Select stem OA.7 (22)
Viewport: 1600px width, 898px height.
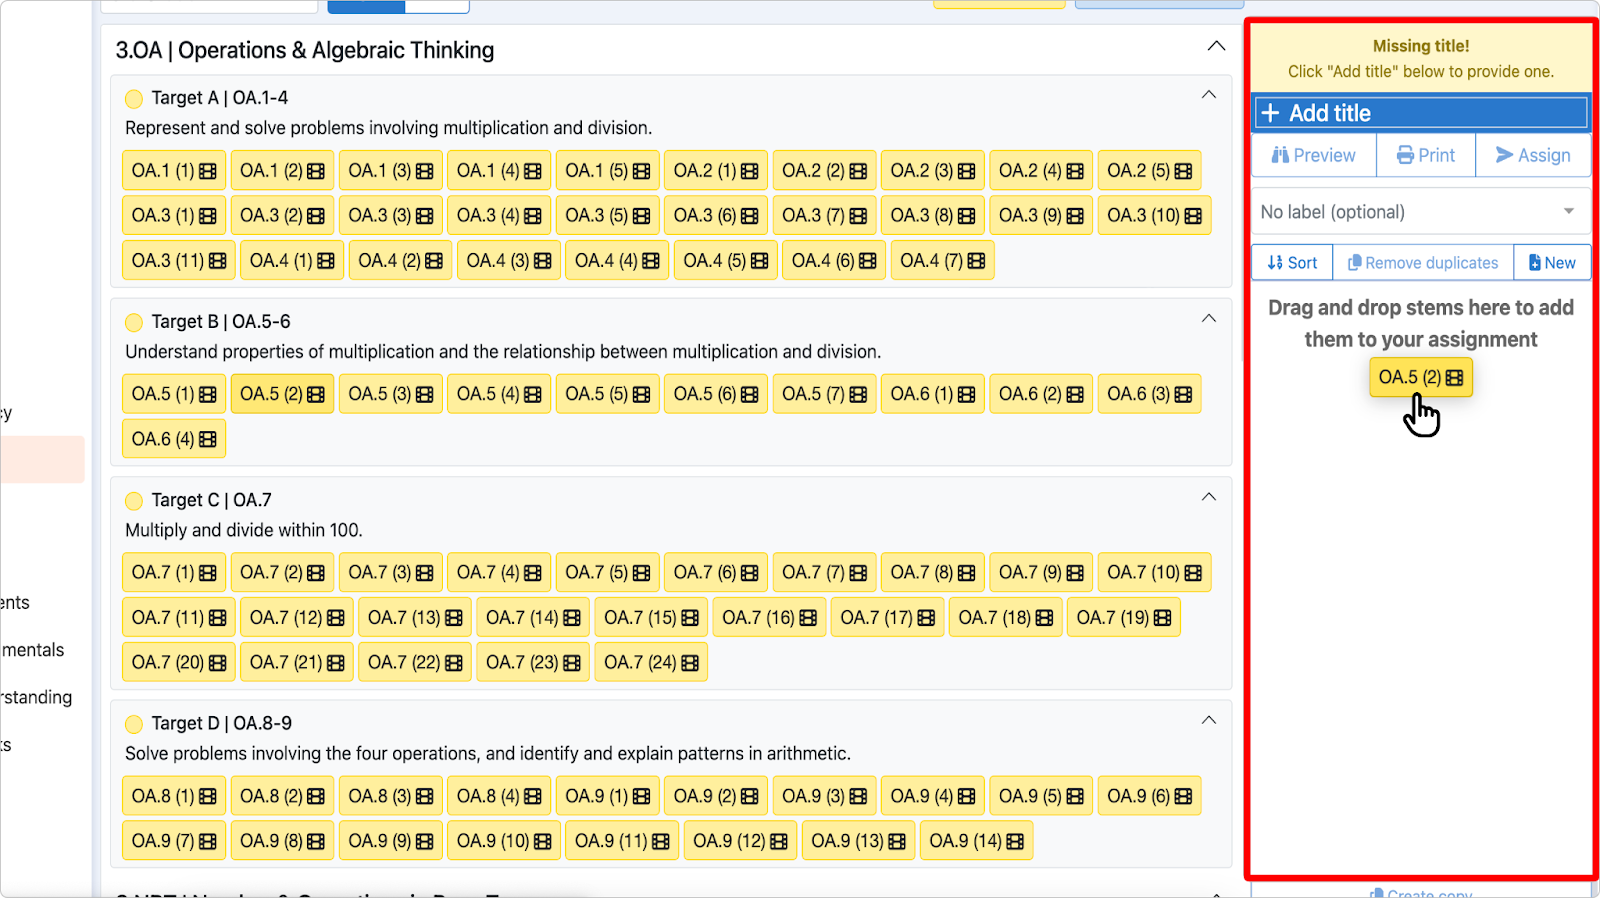click(415, 663)
